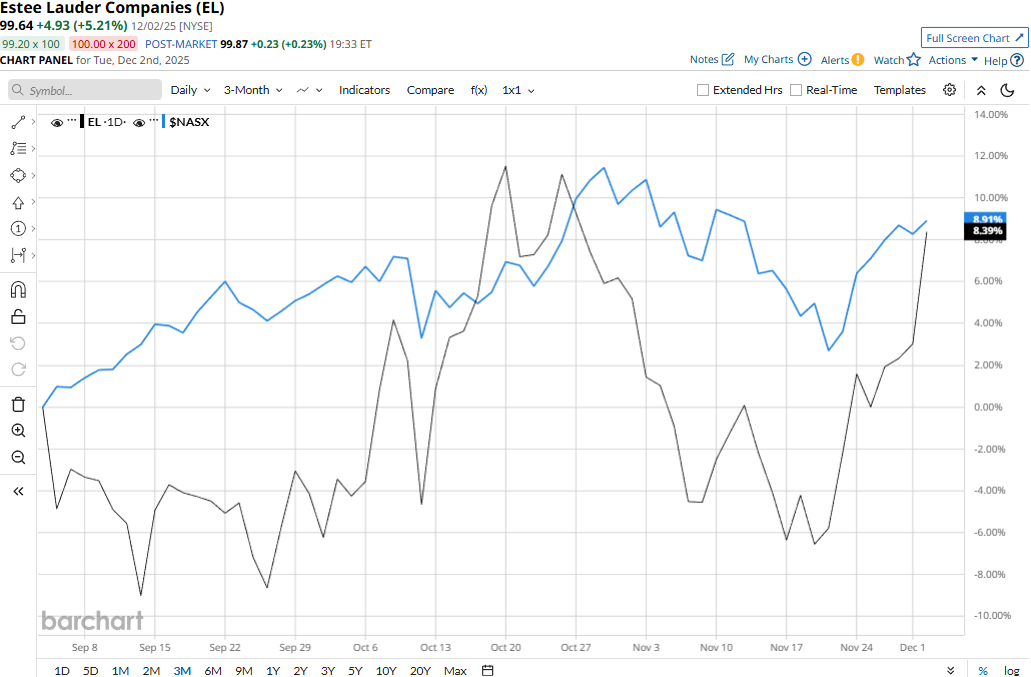This screenshot has height=677, width=1031.
Task: Open the Daily interval dropdown
Action: click(191, 90)
